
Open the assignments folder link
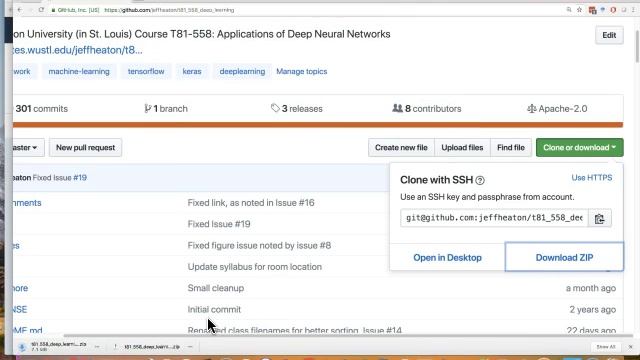point(27,203)
